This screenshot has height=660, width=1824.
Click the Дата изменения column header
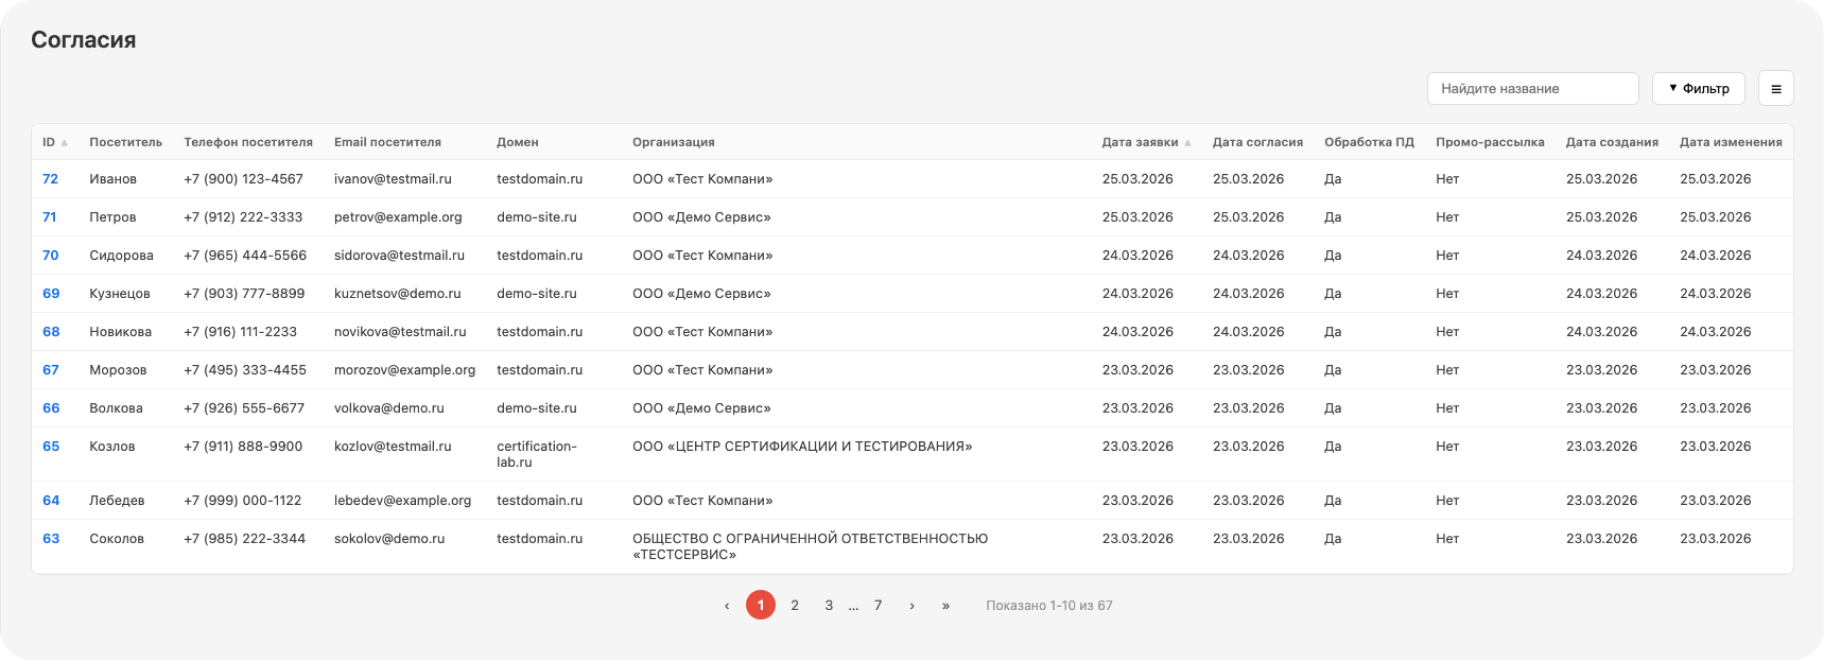pyautogui.click(x=1730, y=142)
